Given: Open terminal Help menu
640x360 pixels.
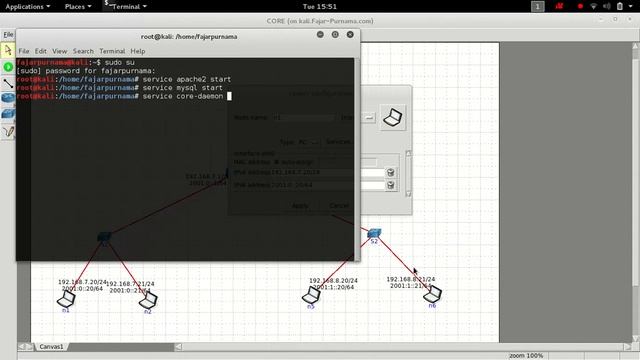Looking at the screenshot, I should point(138,51).
